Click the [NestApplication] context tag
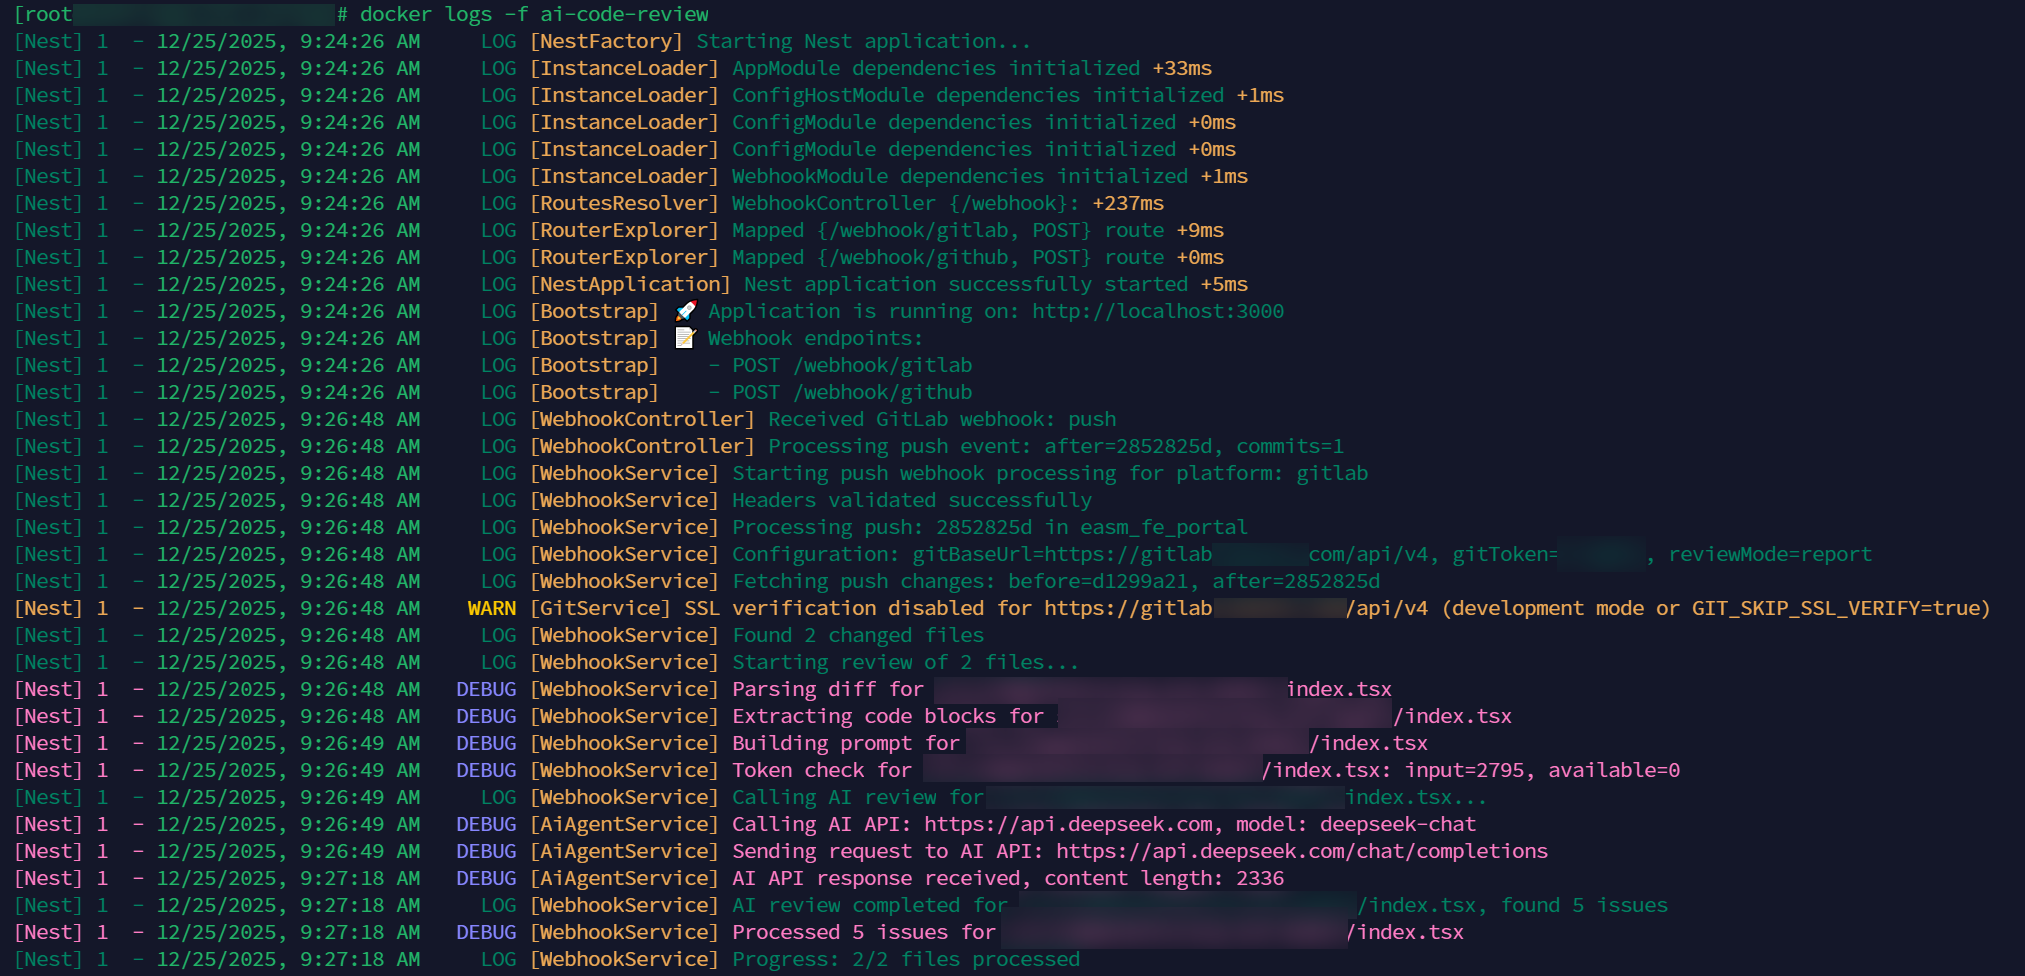2025x976 pixels. click(x=630, y=284)
